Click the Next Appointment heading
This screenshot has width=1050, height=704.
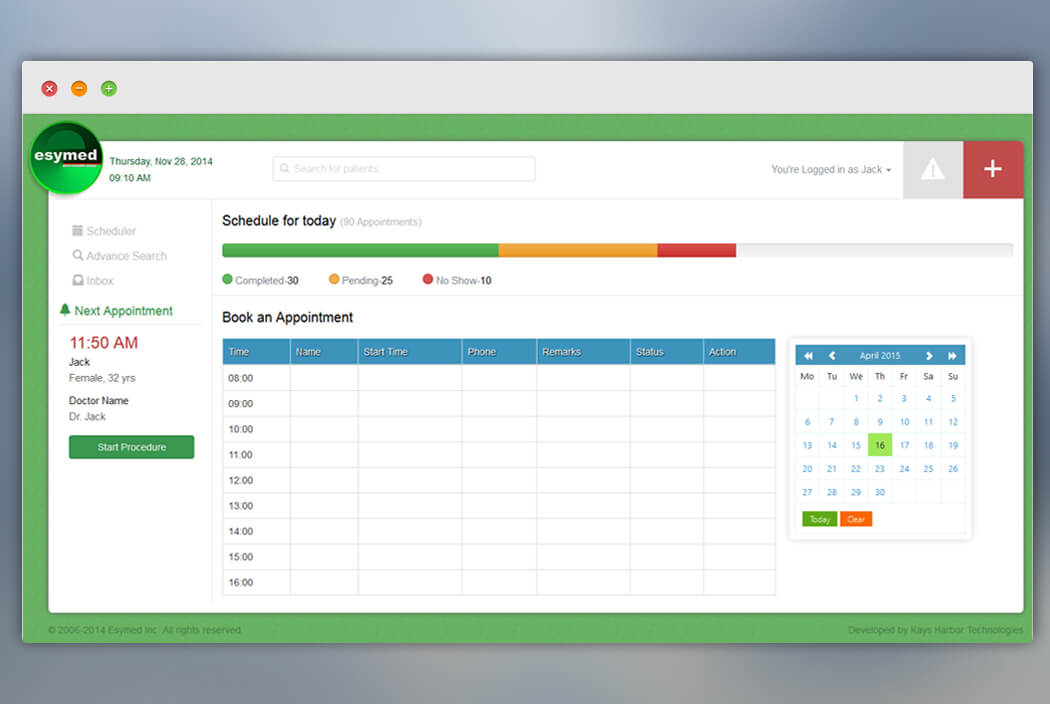click(123, 311)
